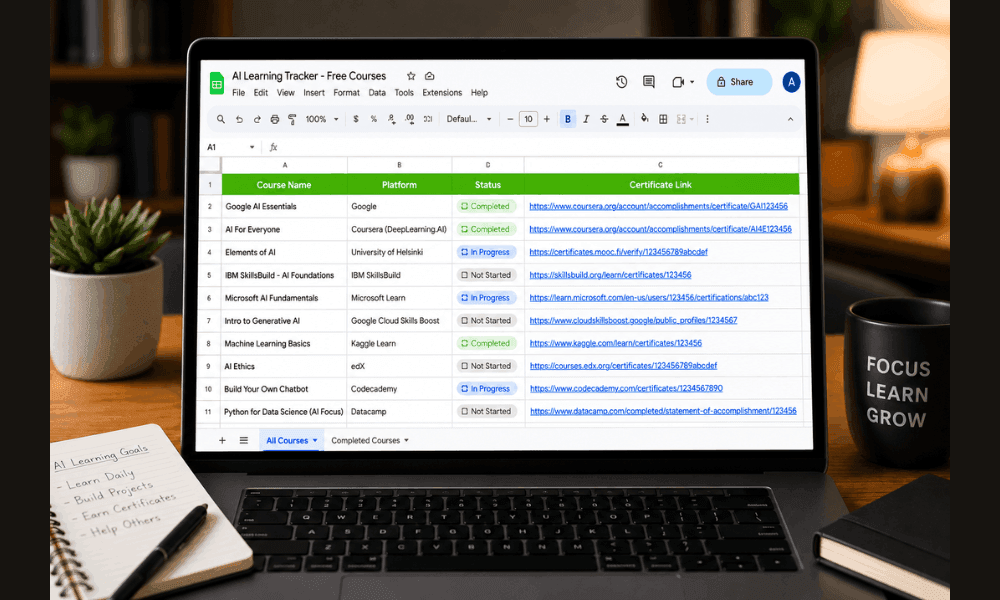Switch to the All Courses tab
This screenshot has width=1000, height=600.
(291, 441)
